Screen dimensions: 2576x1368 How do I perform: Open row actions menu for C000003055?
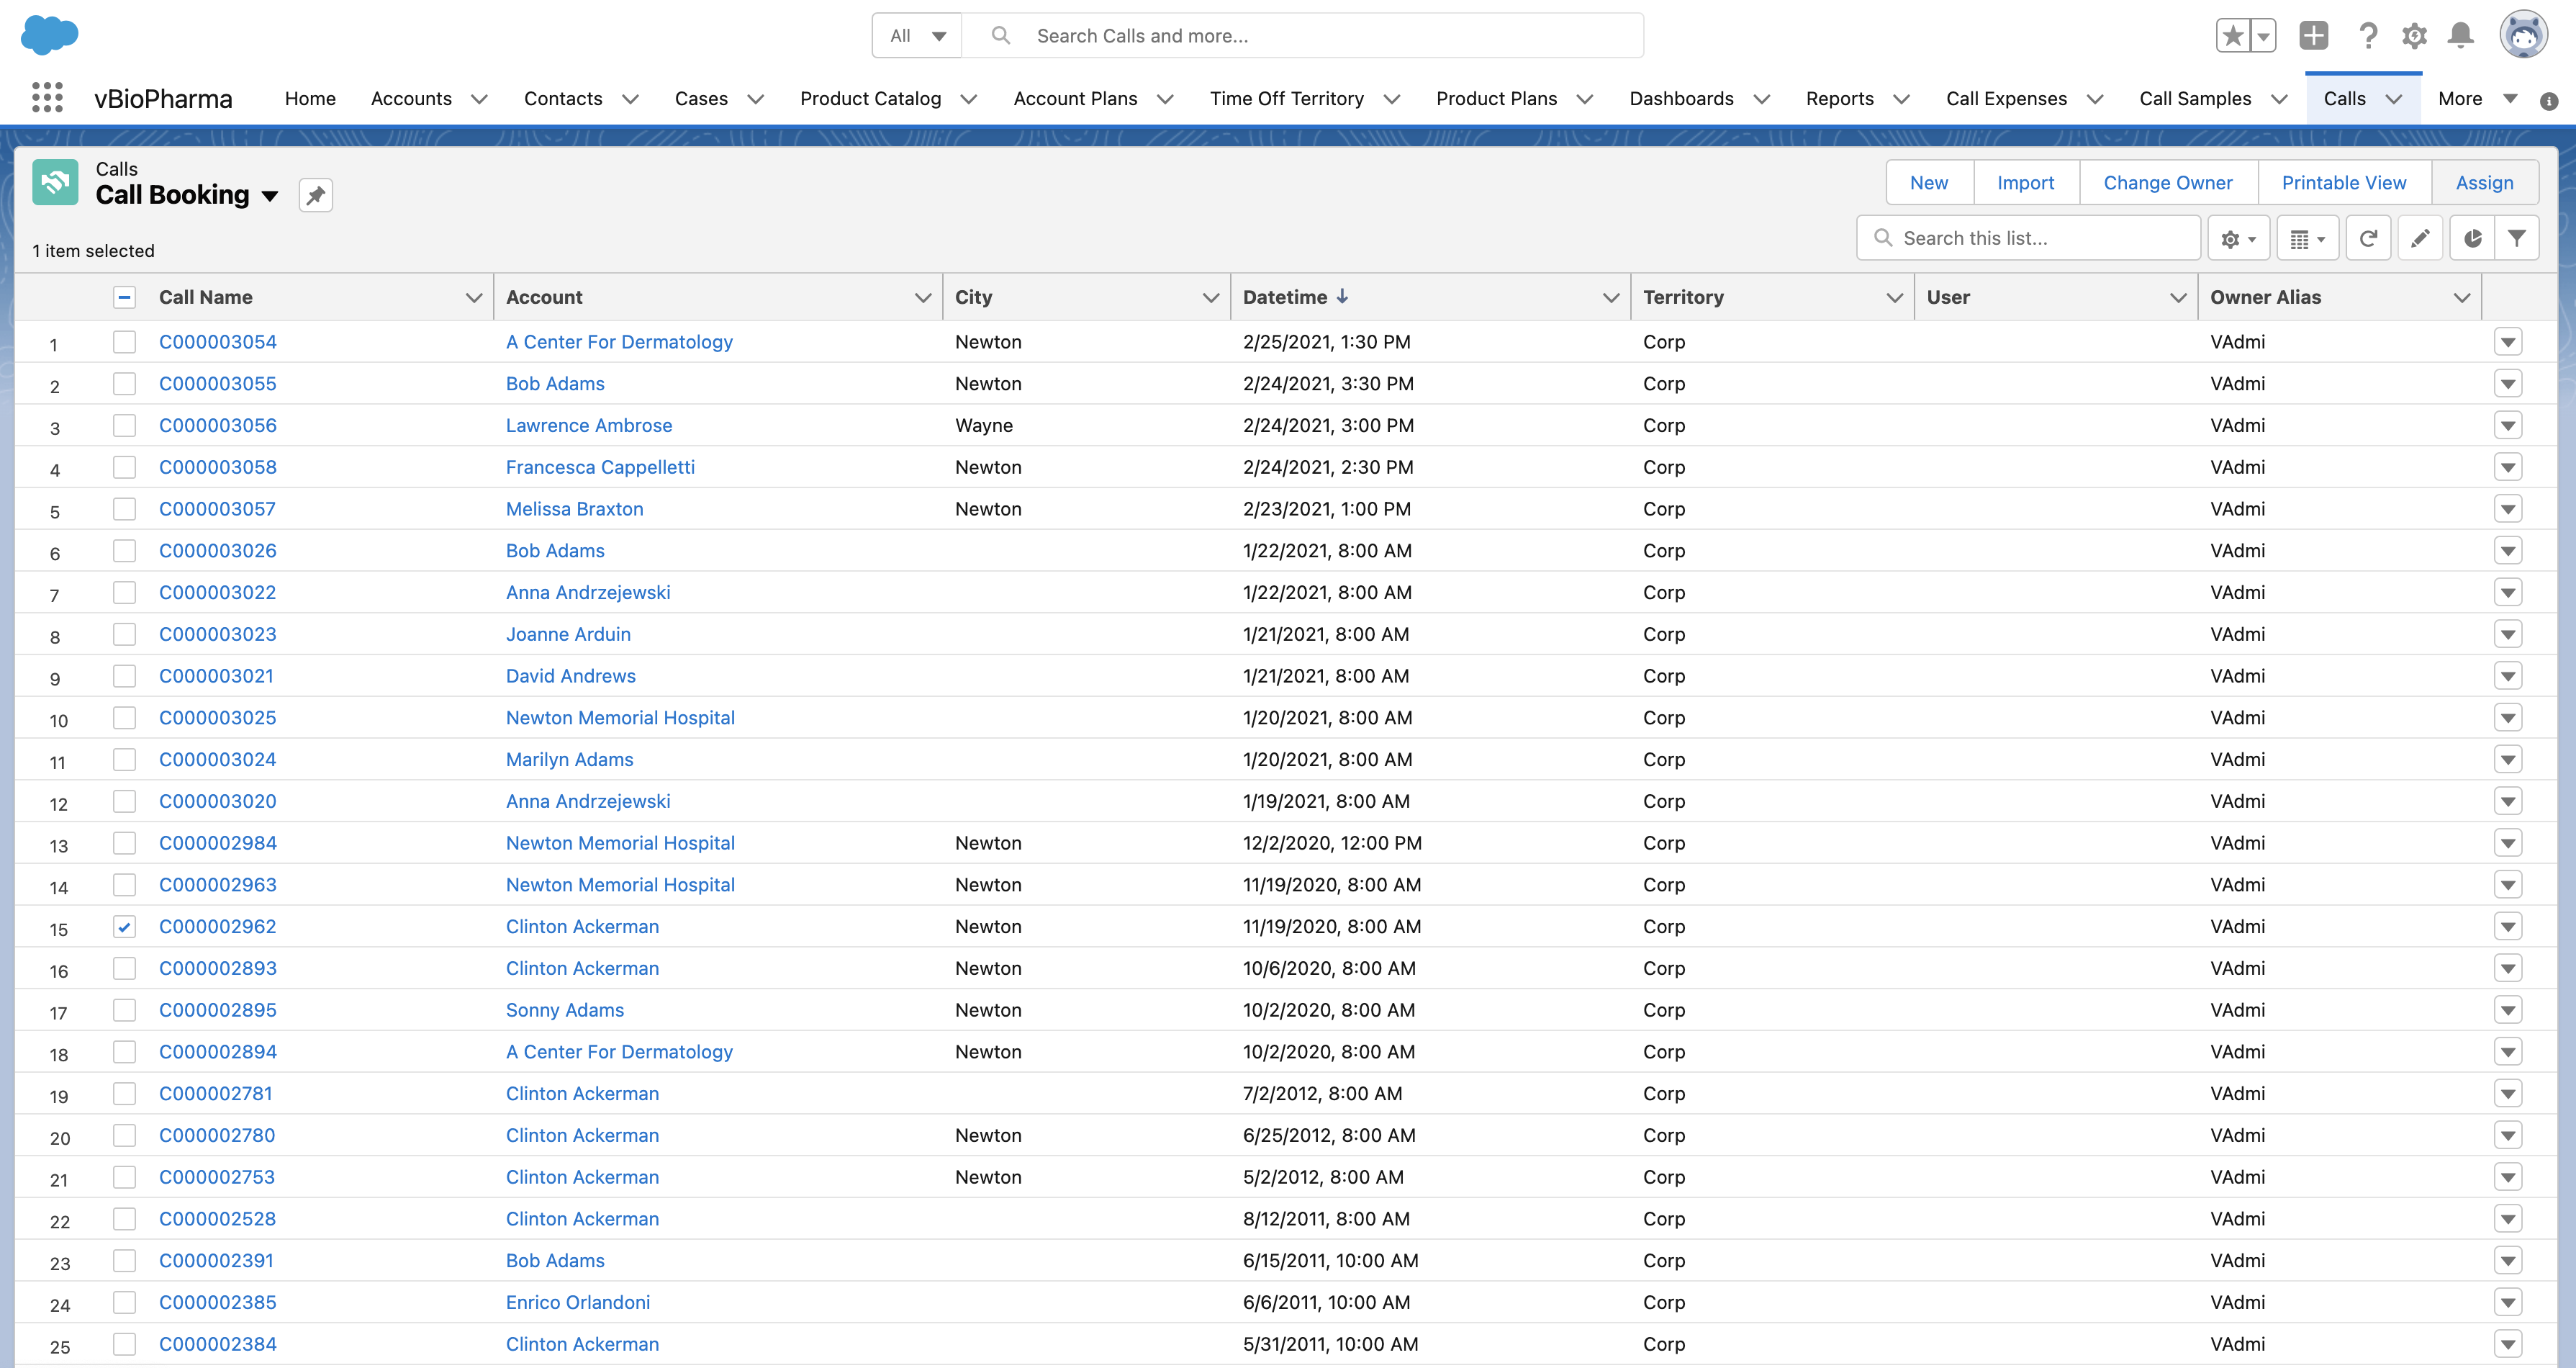2507,384
